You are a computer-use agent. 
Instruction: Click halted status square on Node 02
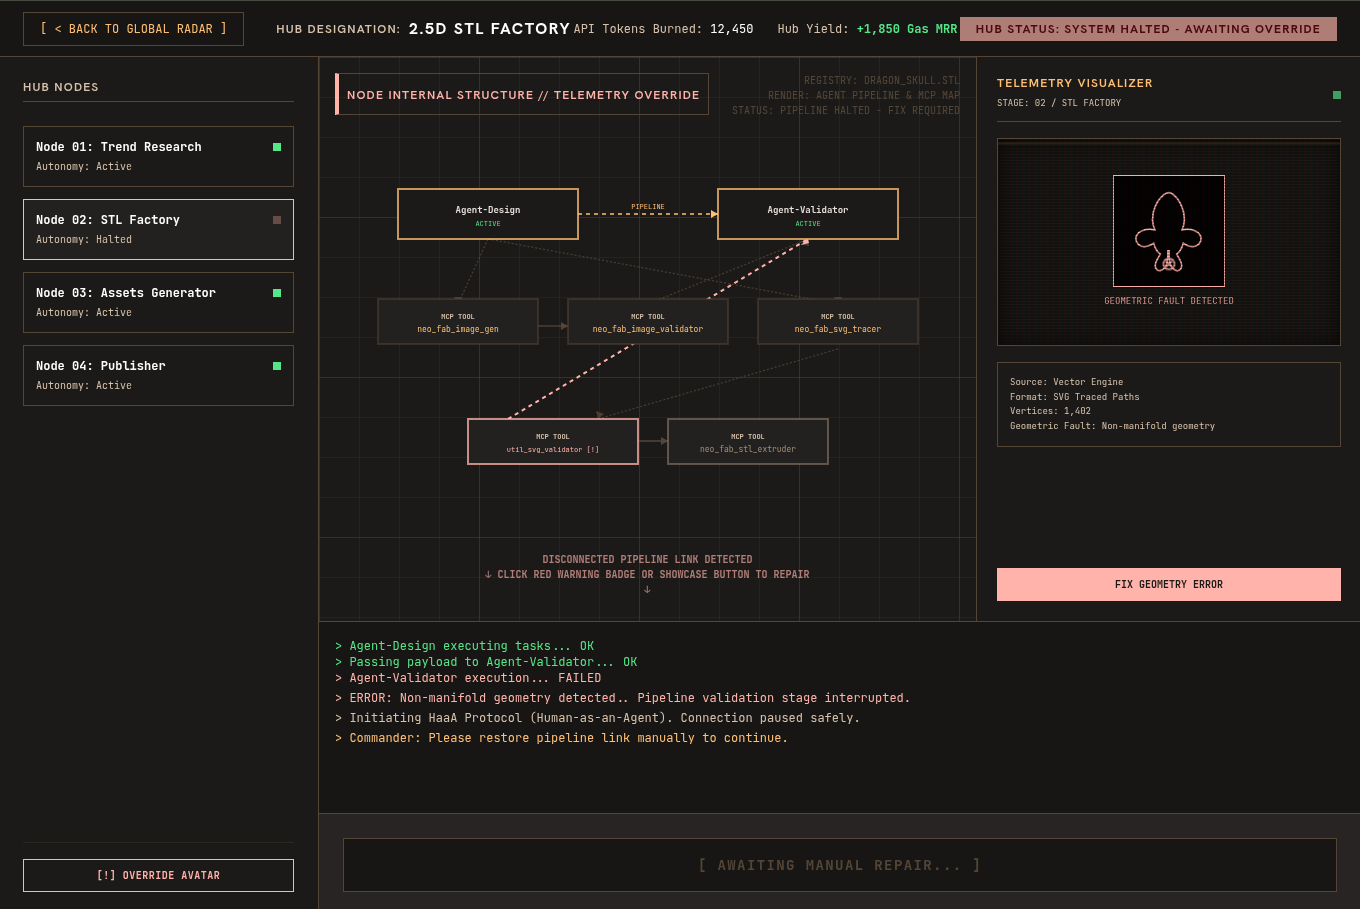pos(277,220)
